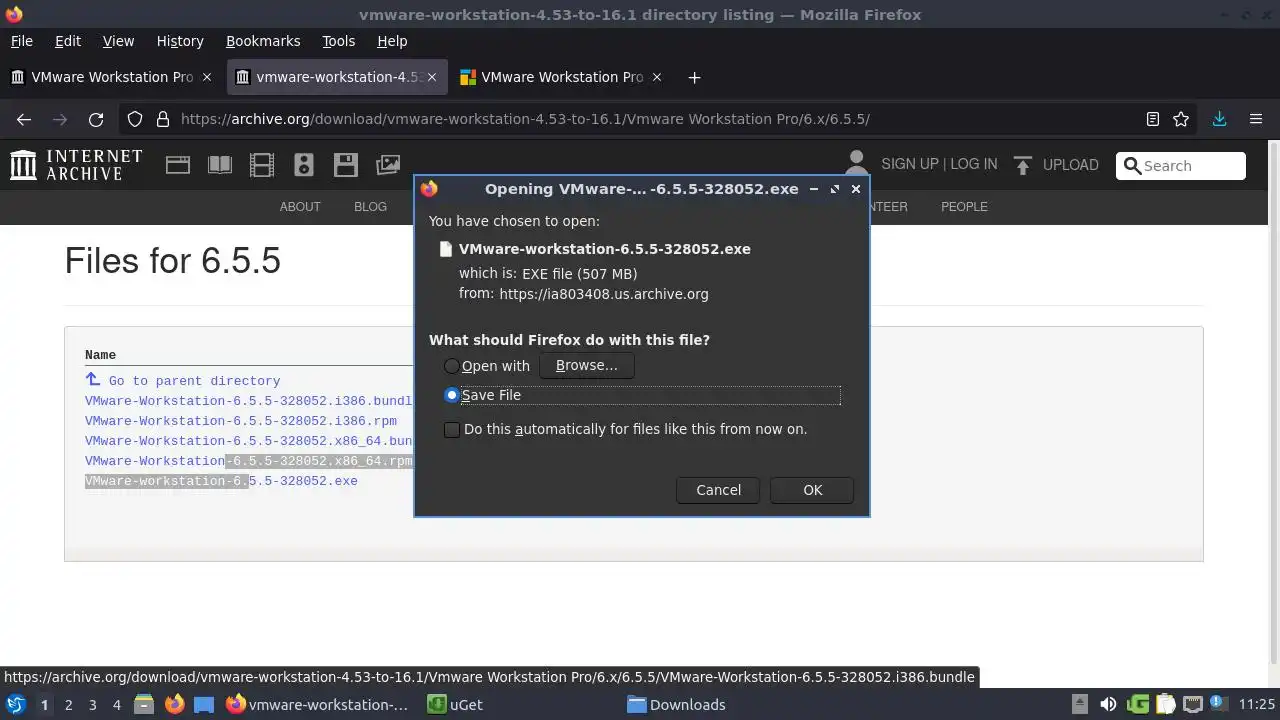
Task: Click Browse to choose an application
Action: coord(587,366)
